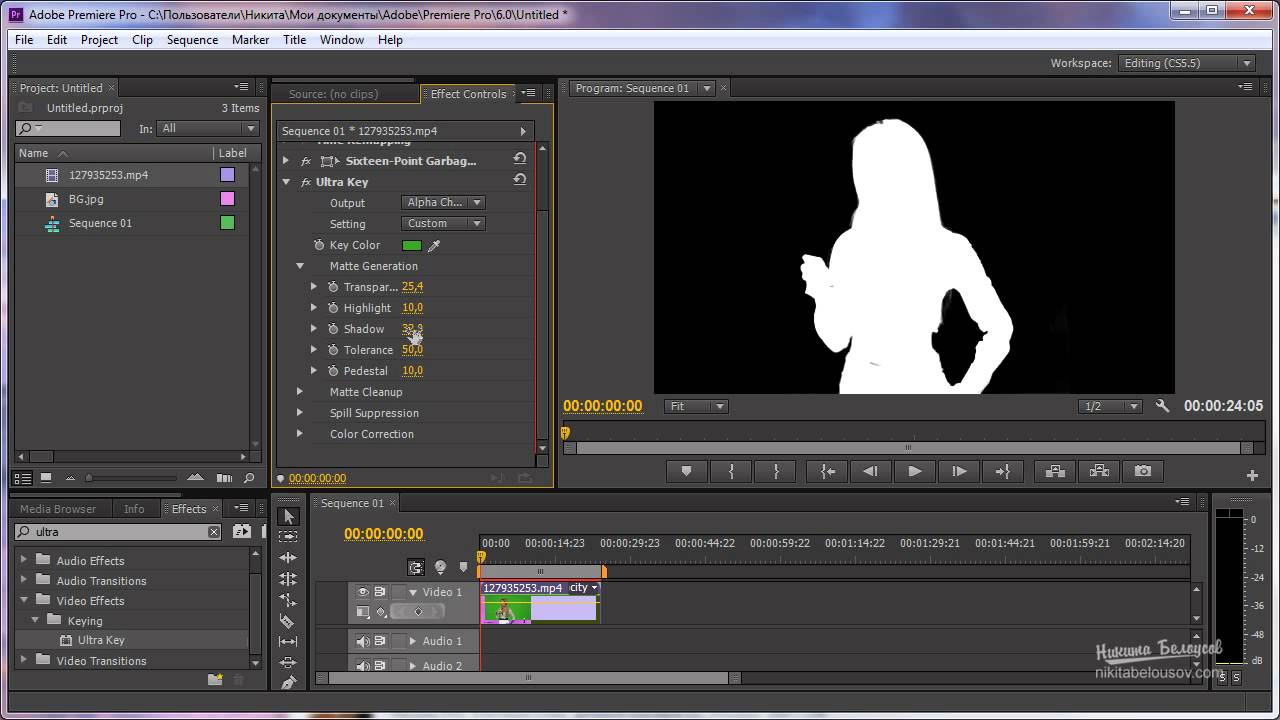Toggle Video 1 track output eye
This screenshot has width=1280, height=720.
click(363, 592)
